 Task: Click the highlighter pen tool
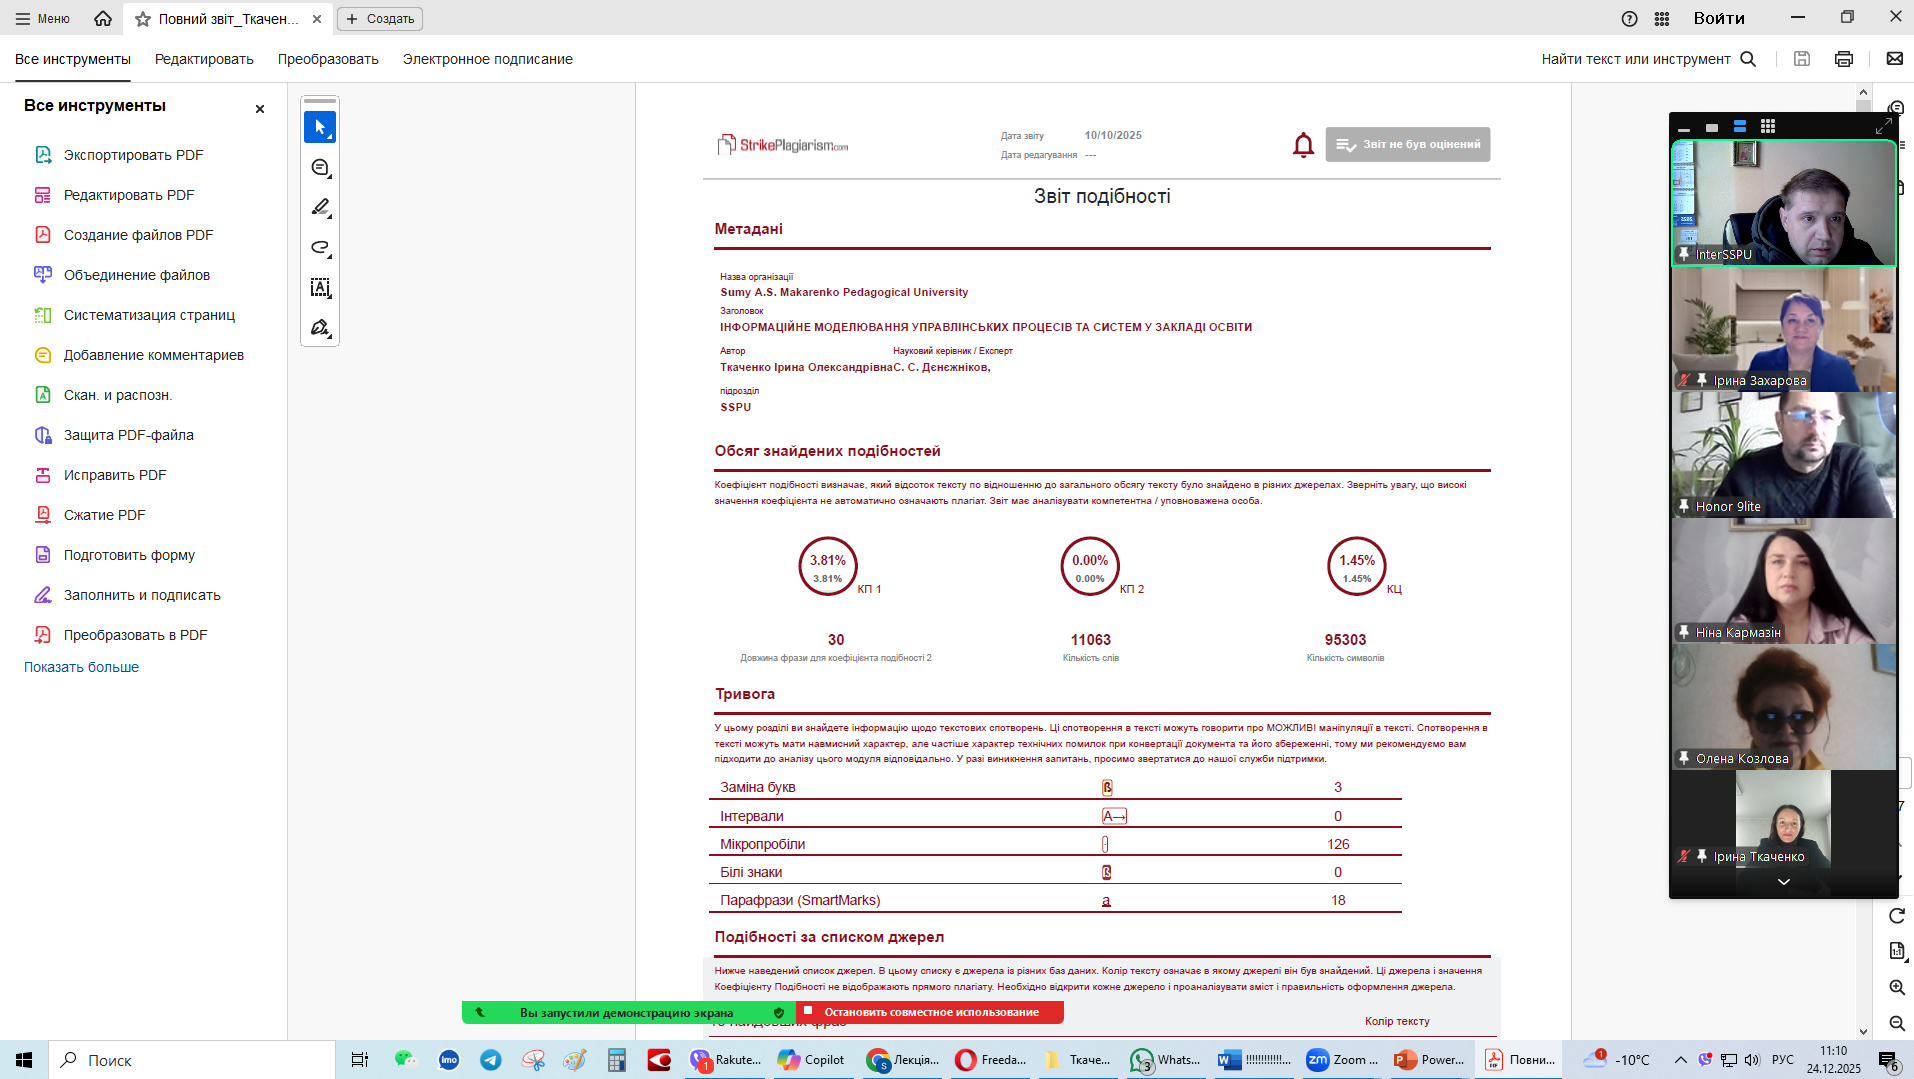tap(320, 208)
